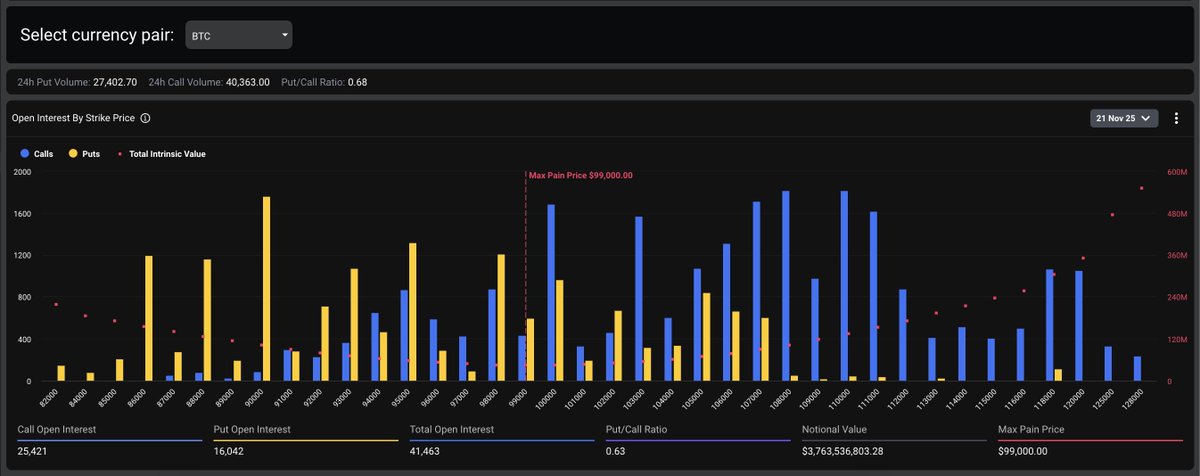The height and width of the screenshot is (476, 1200).
Task: Open the BTC currency pair dropdown
Action: click(239, 35)
